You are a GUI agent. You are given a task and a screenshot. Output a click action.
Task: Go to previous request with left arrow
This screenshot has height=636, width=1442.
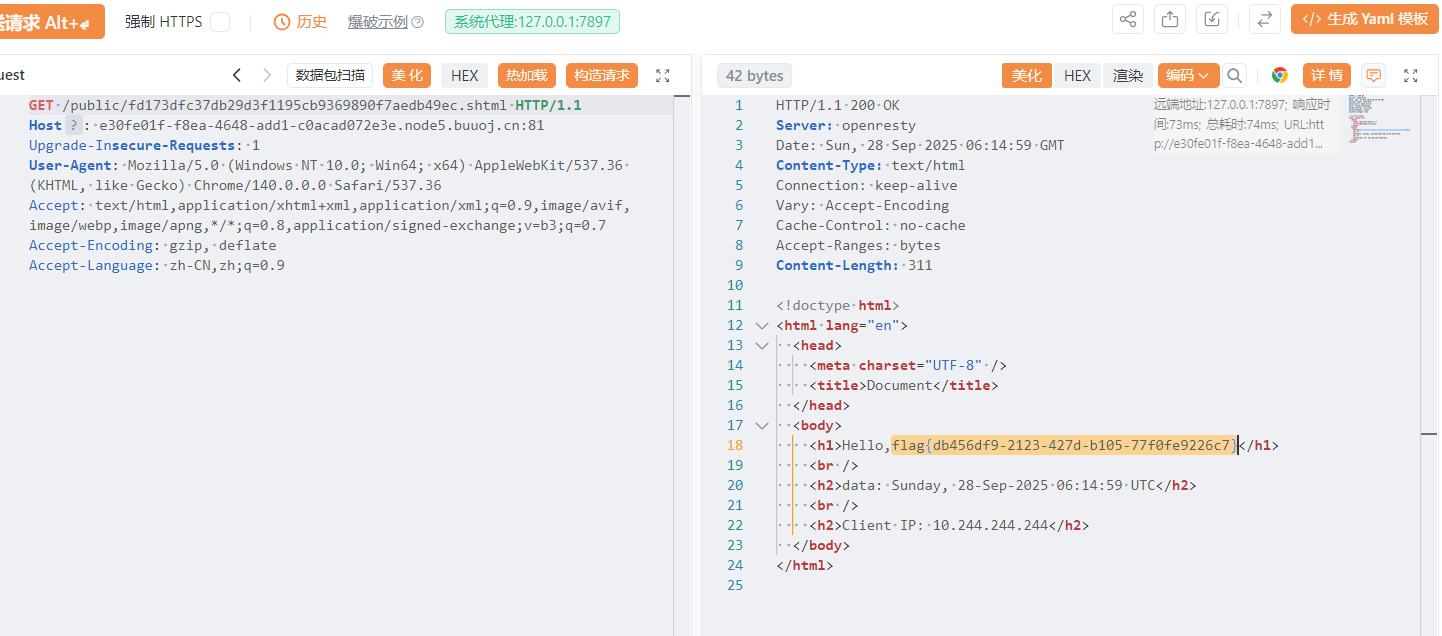pyautogui.click(x=237, y=75)
